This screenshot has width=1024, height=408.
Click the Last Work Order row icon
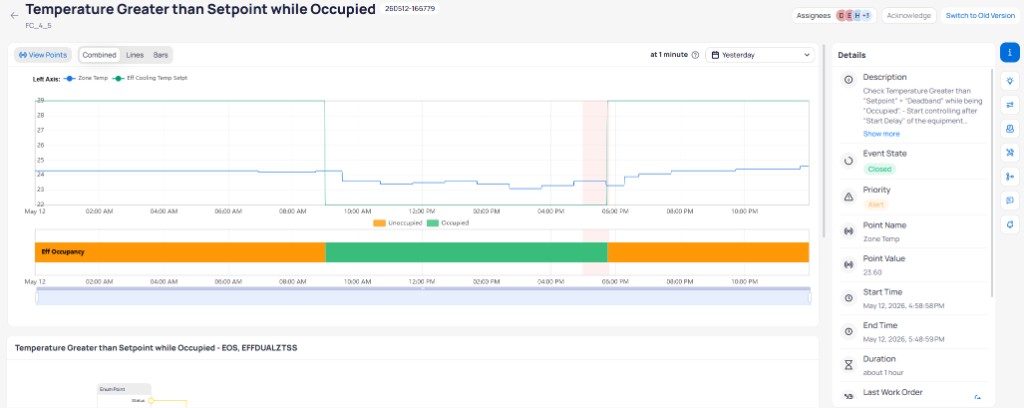coord(848,396)
